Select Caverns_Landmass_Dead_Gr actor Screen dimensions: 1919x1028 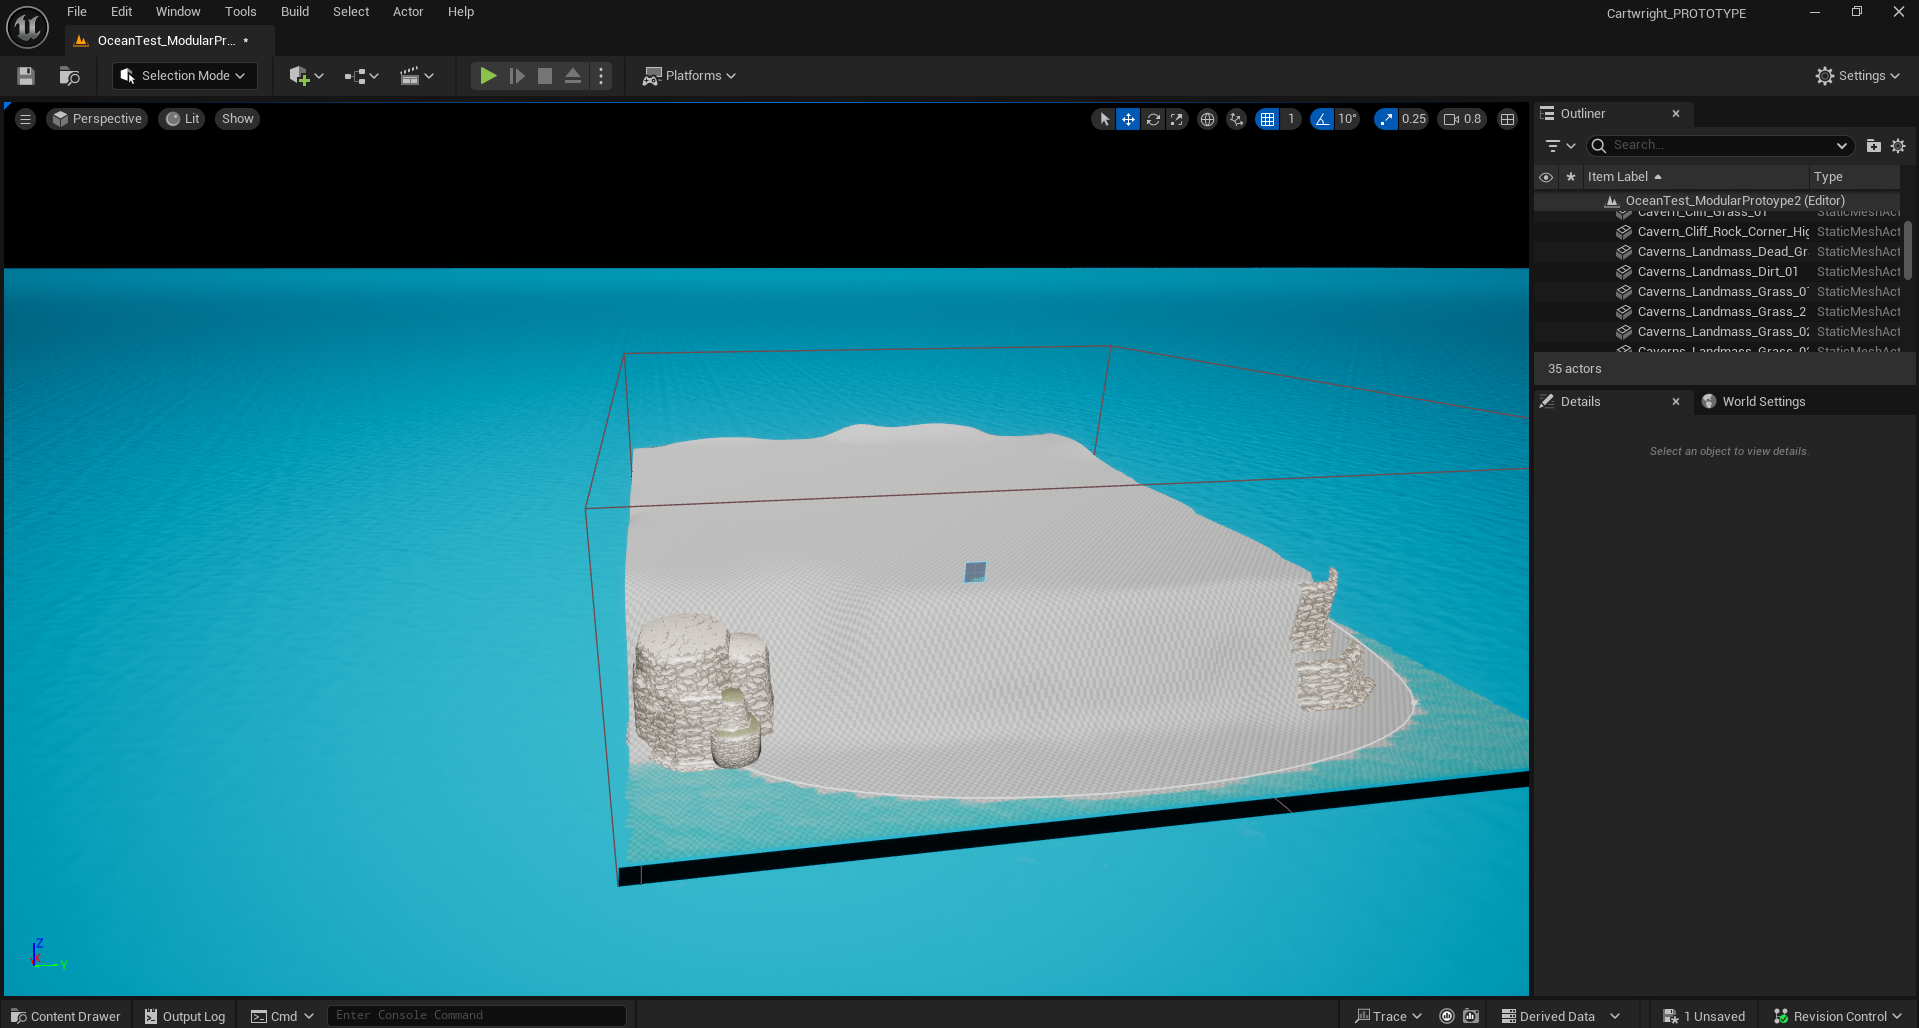click(x=1717, y=252)
